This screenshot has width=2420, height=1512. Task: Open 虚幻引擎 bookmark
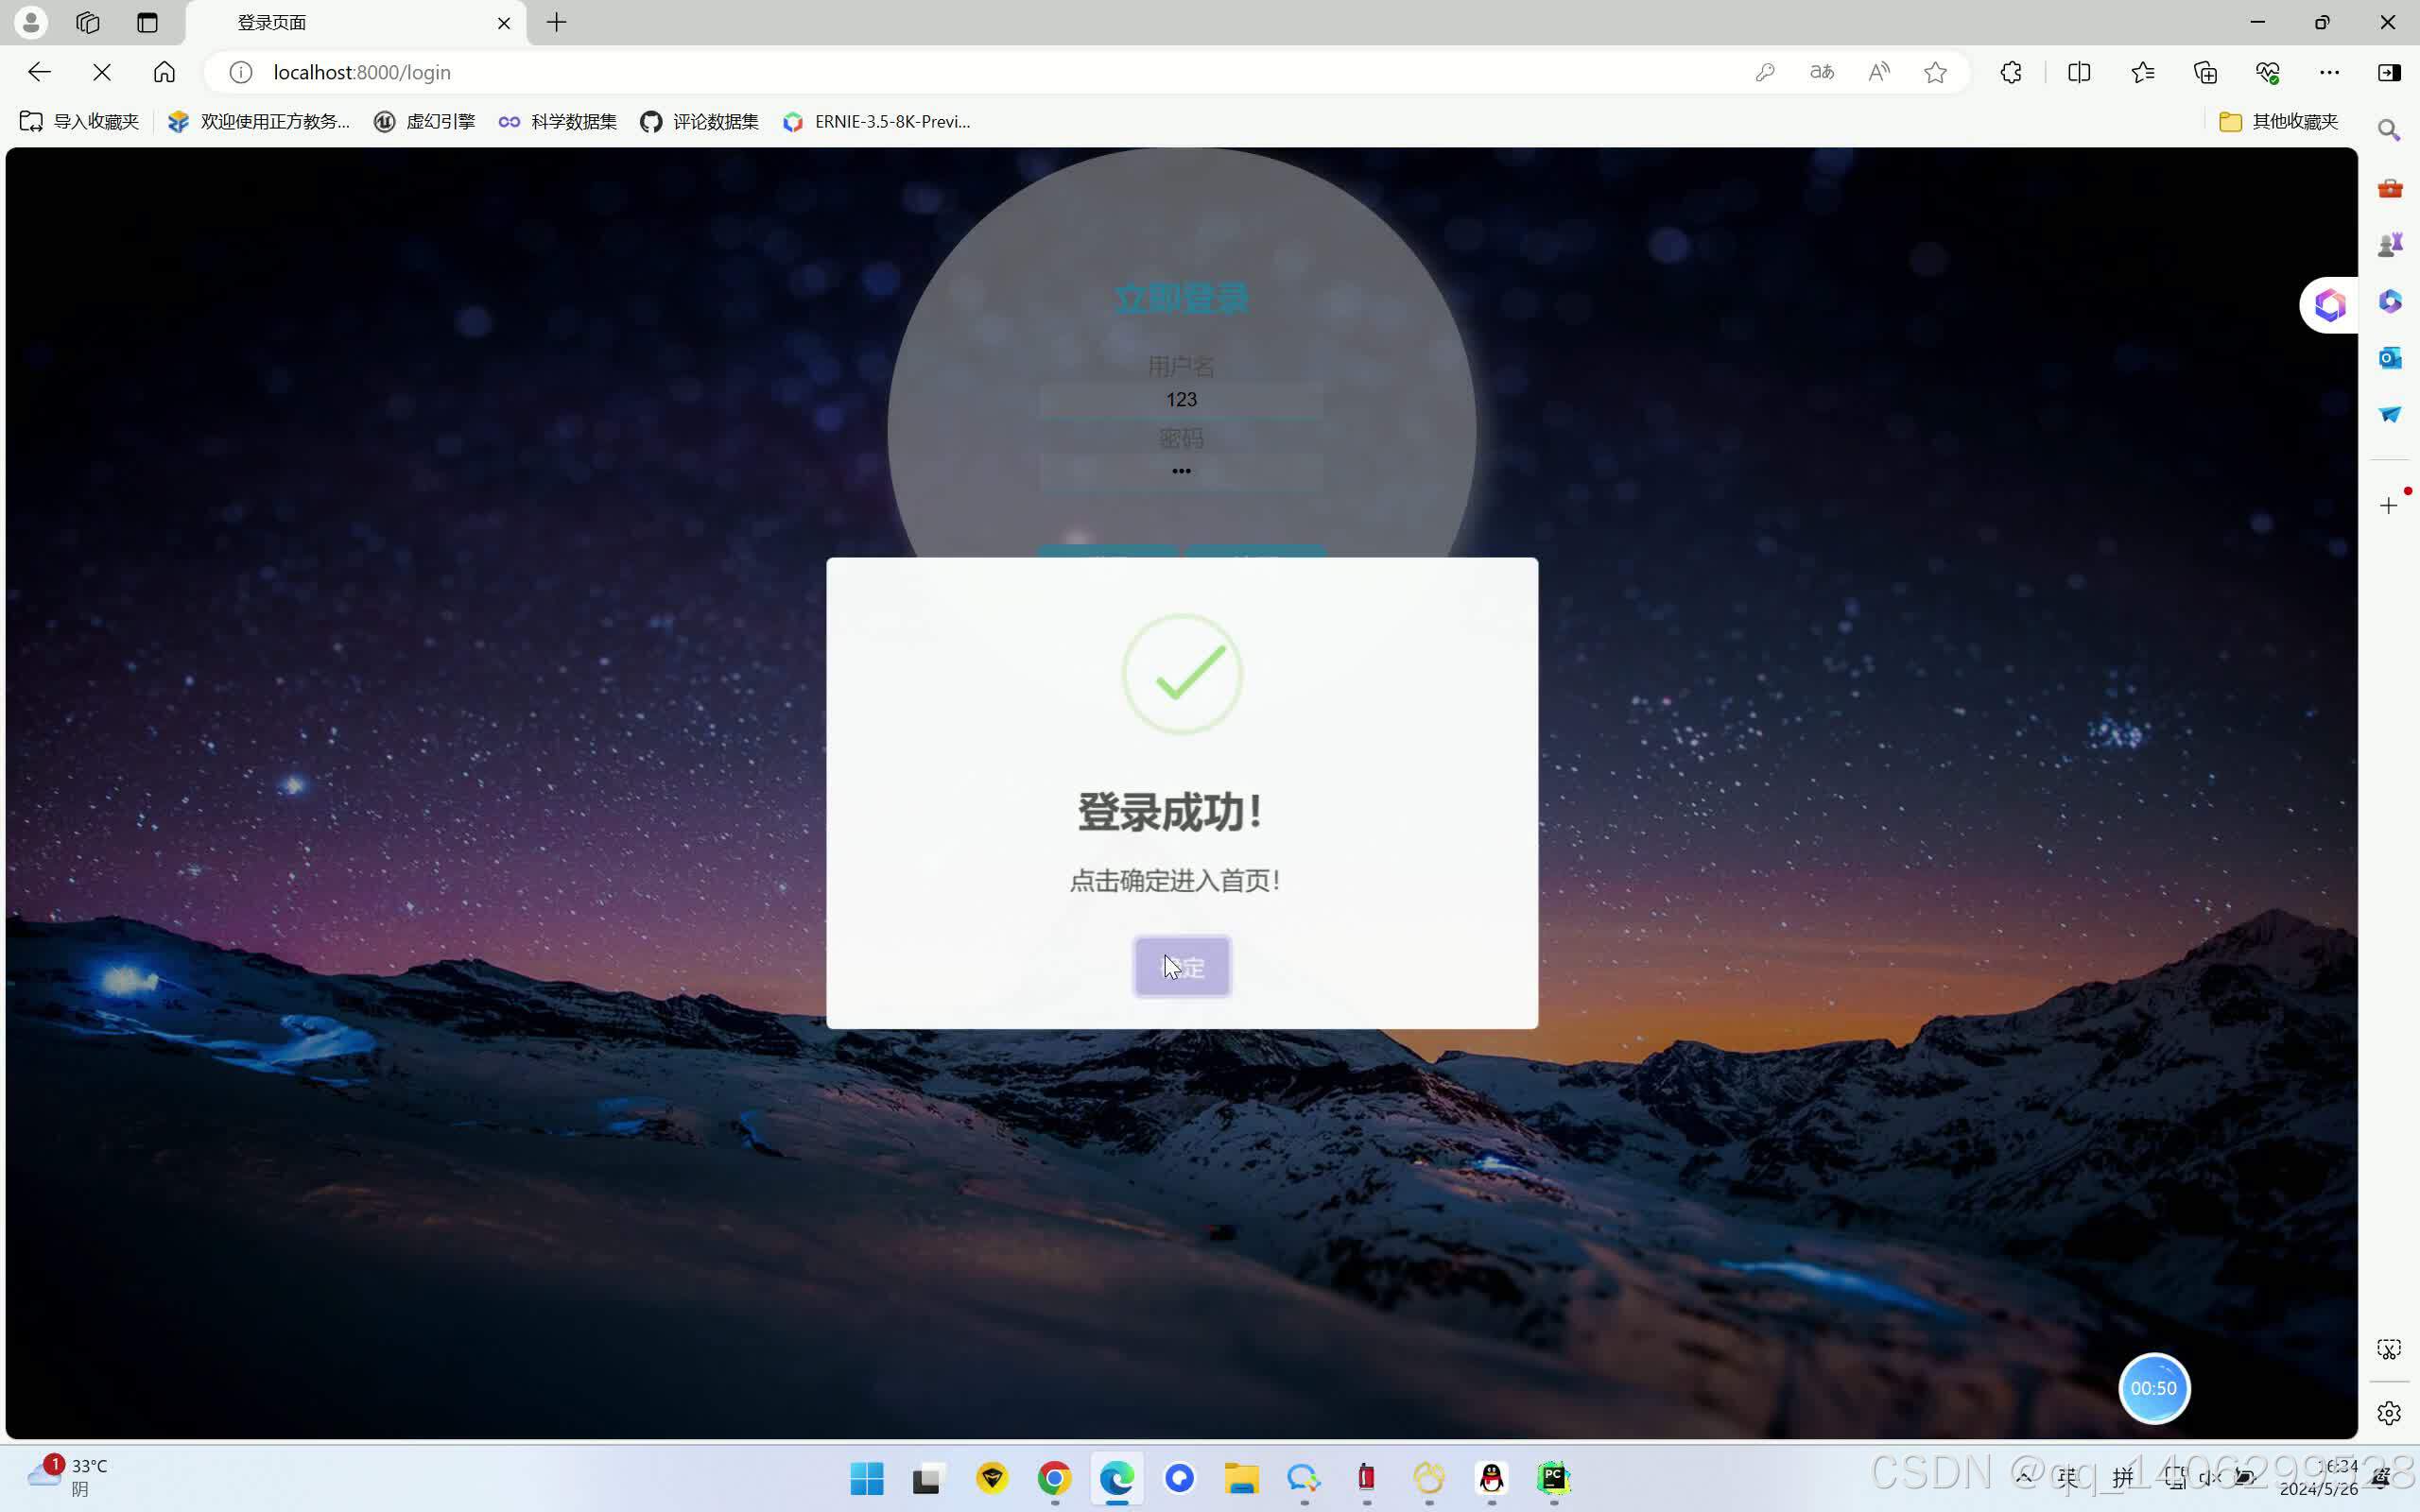click(x=424, y=121)
